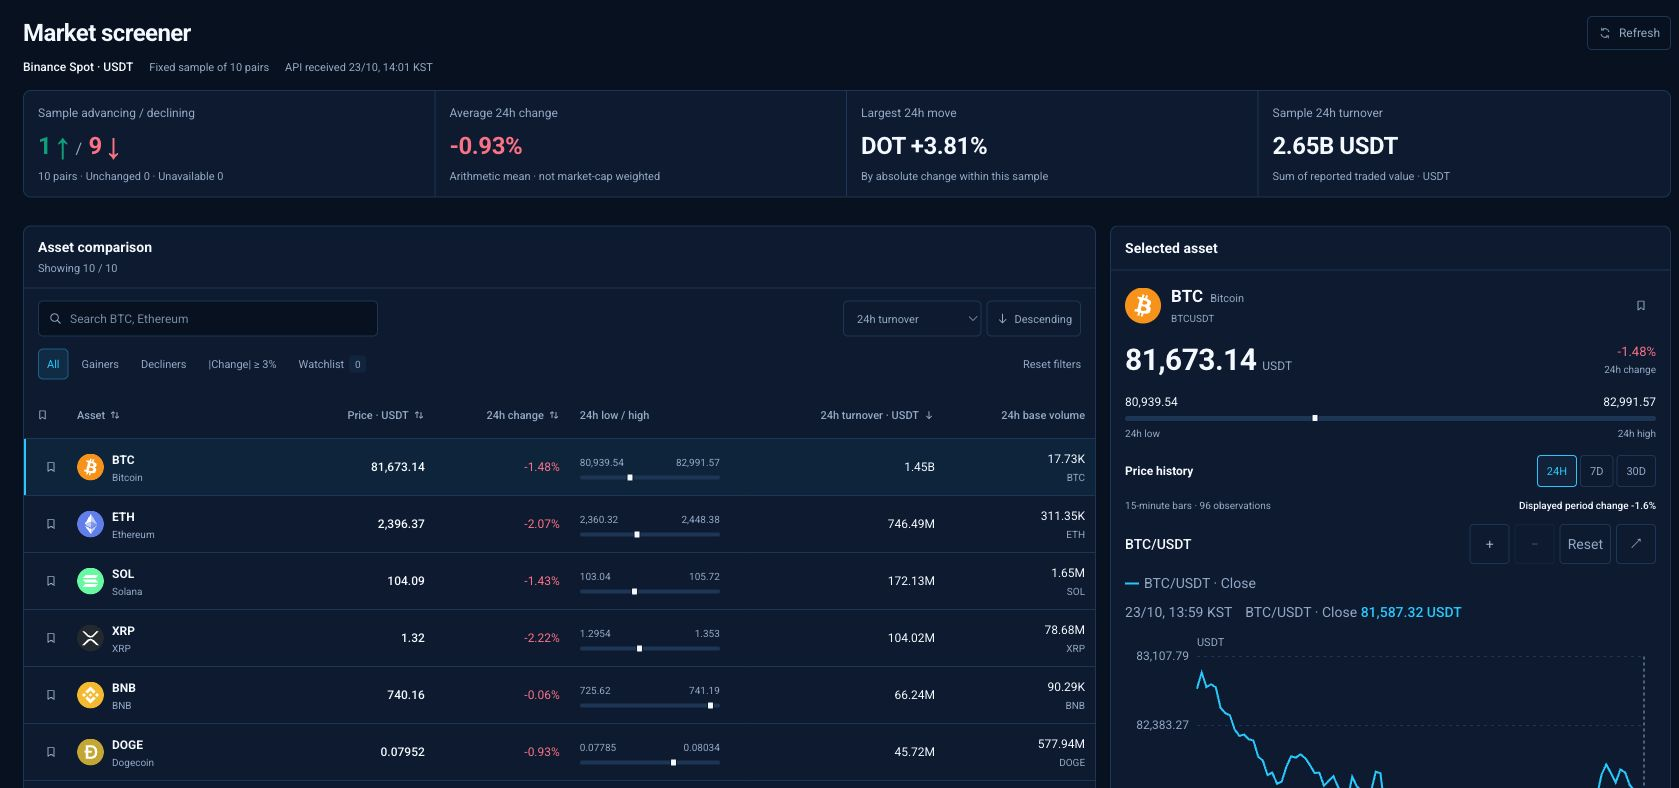
Task: Click the selected asset 24h range slider
Action: [x=1390, y=418]
